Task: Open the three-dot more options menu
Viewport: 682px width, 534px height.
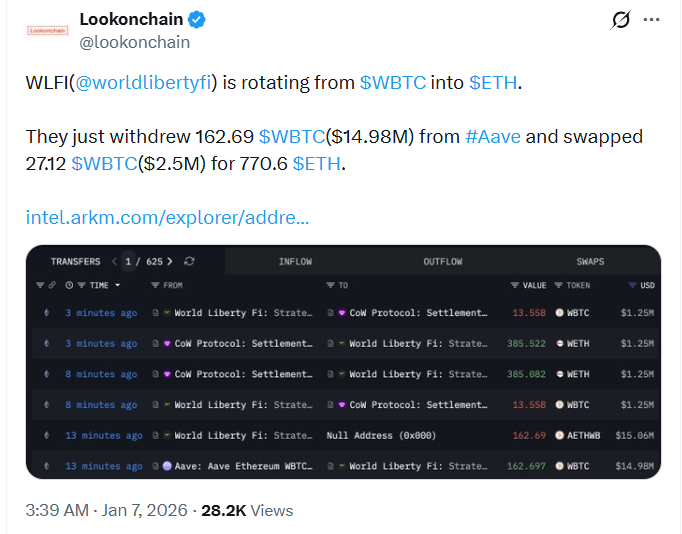Action: pyautogui.click(x=651, y=19)
